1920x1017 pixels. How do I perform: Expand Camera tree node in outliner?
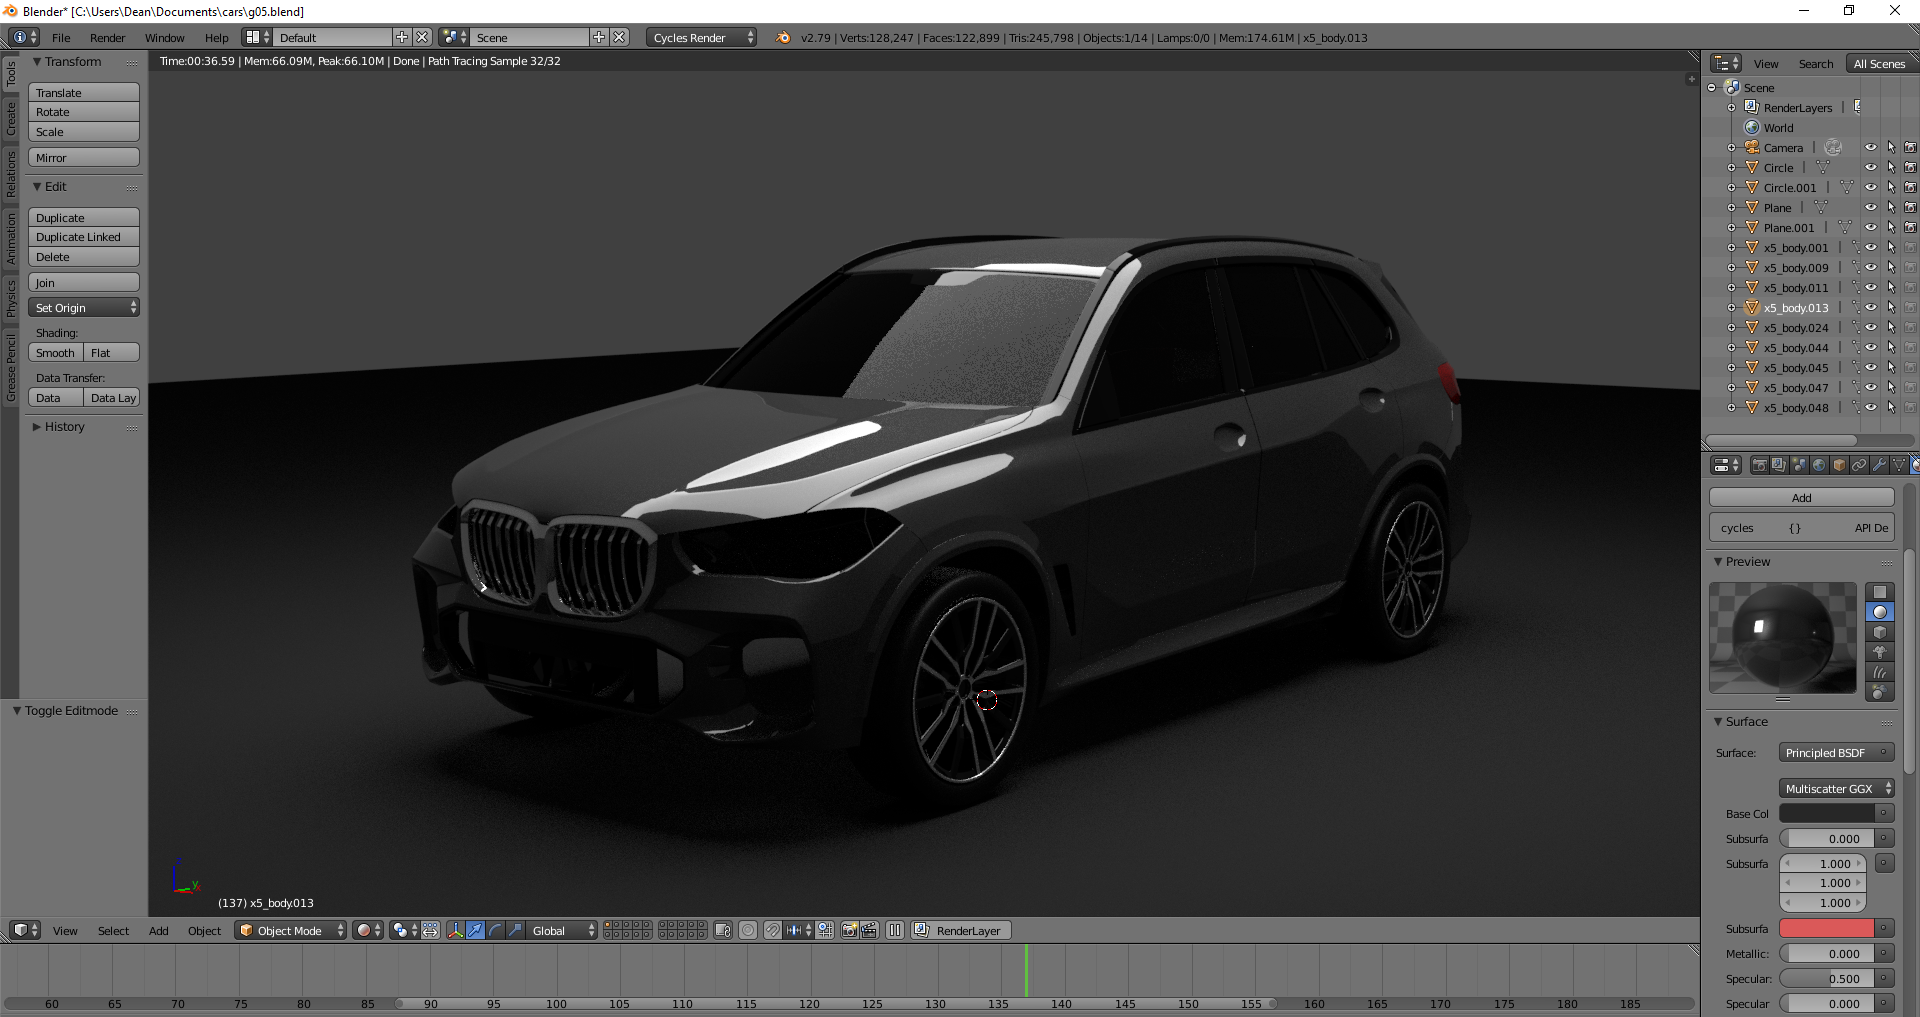pyautogui.click(x=1731, y=147)
